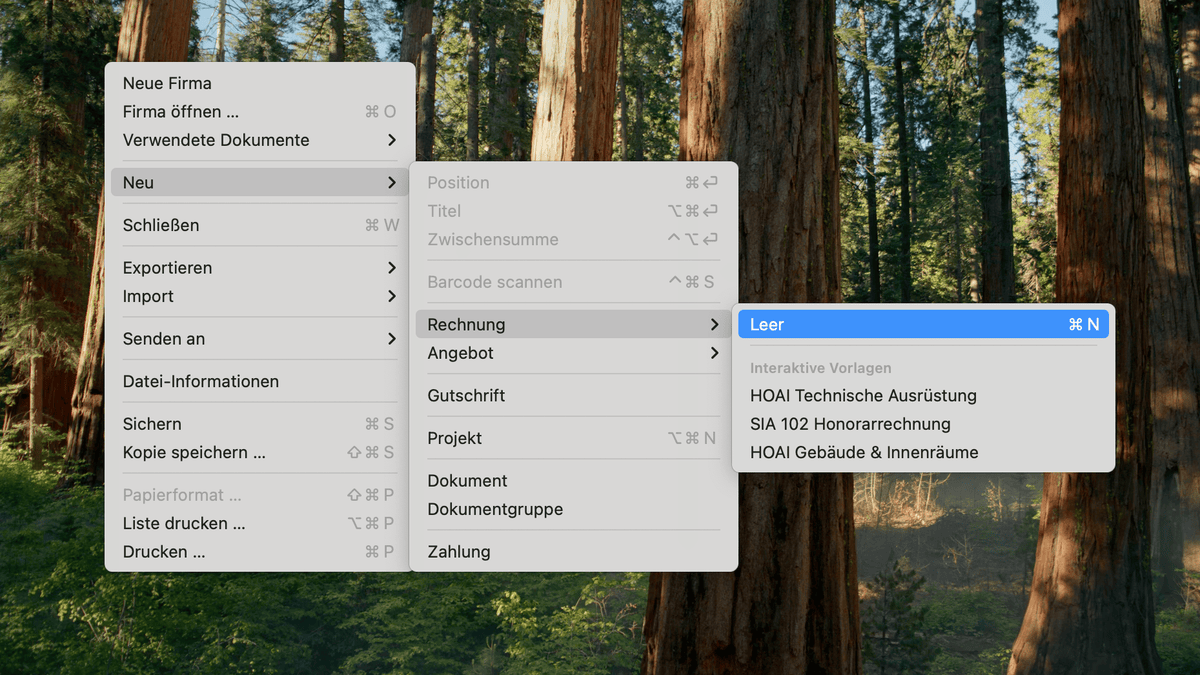Expand Senden an submenu
This screenshot has width=1200, height=675.
[x=260, y=339]
